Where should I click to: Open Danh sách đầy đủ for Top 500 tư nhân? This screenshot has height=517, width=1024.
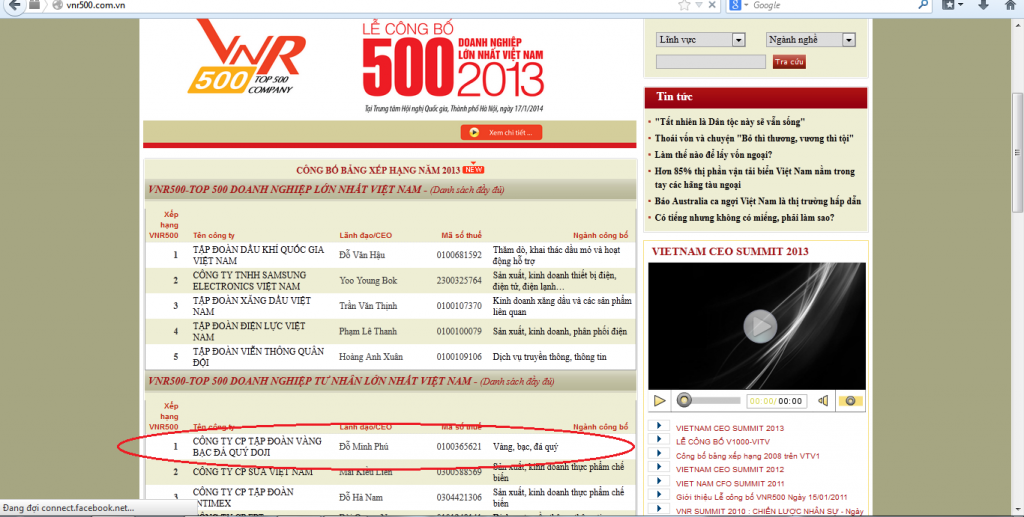point(517,381)
